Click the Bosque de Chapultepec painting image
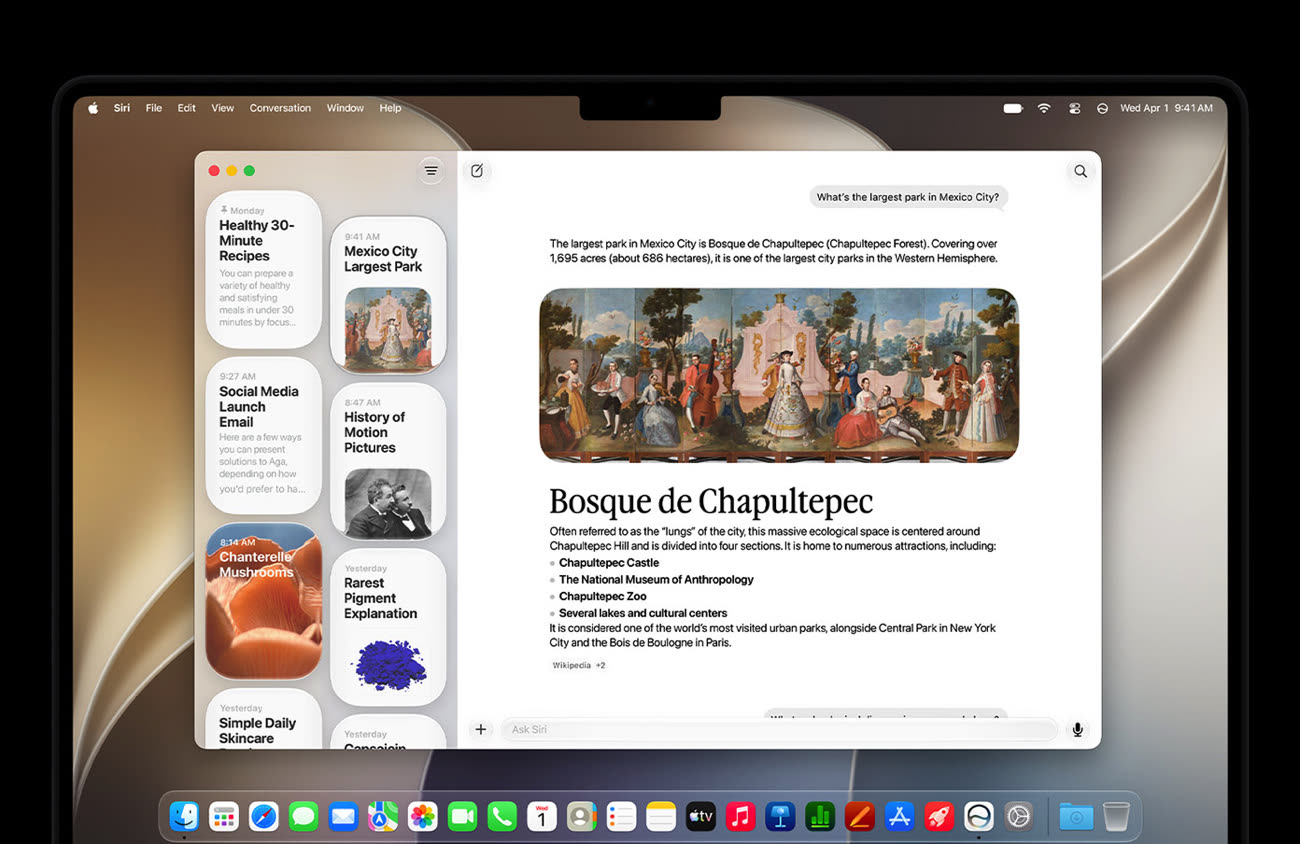Image resolution: width=1300 pixels, height=844 pixels. [x=779, y=375]
